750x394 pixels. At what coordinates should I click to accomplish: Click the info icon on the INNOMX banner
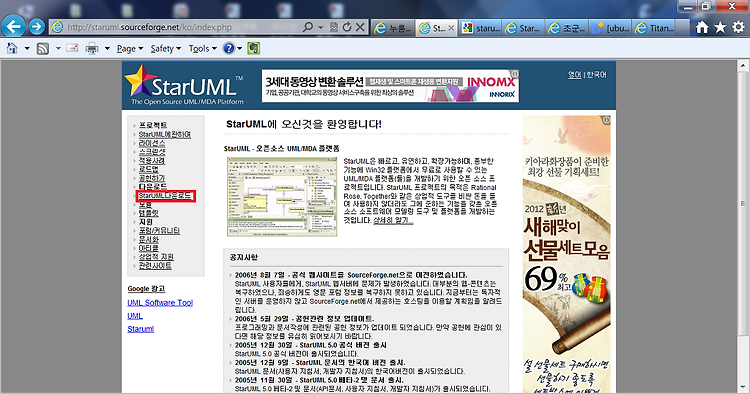pos(515,74)
